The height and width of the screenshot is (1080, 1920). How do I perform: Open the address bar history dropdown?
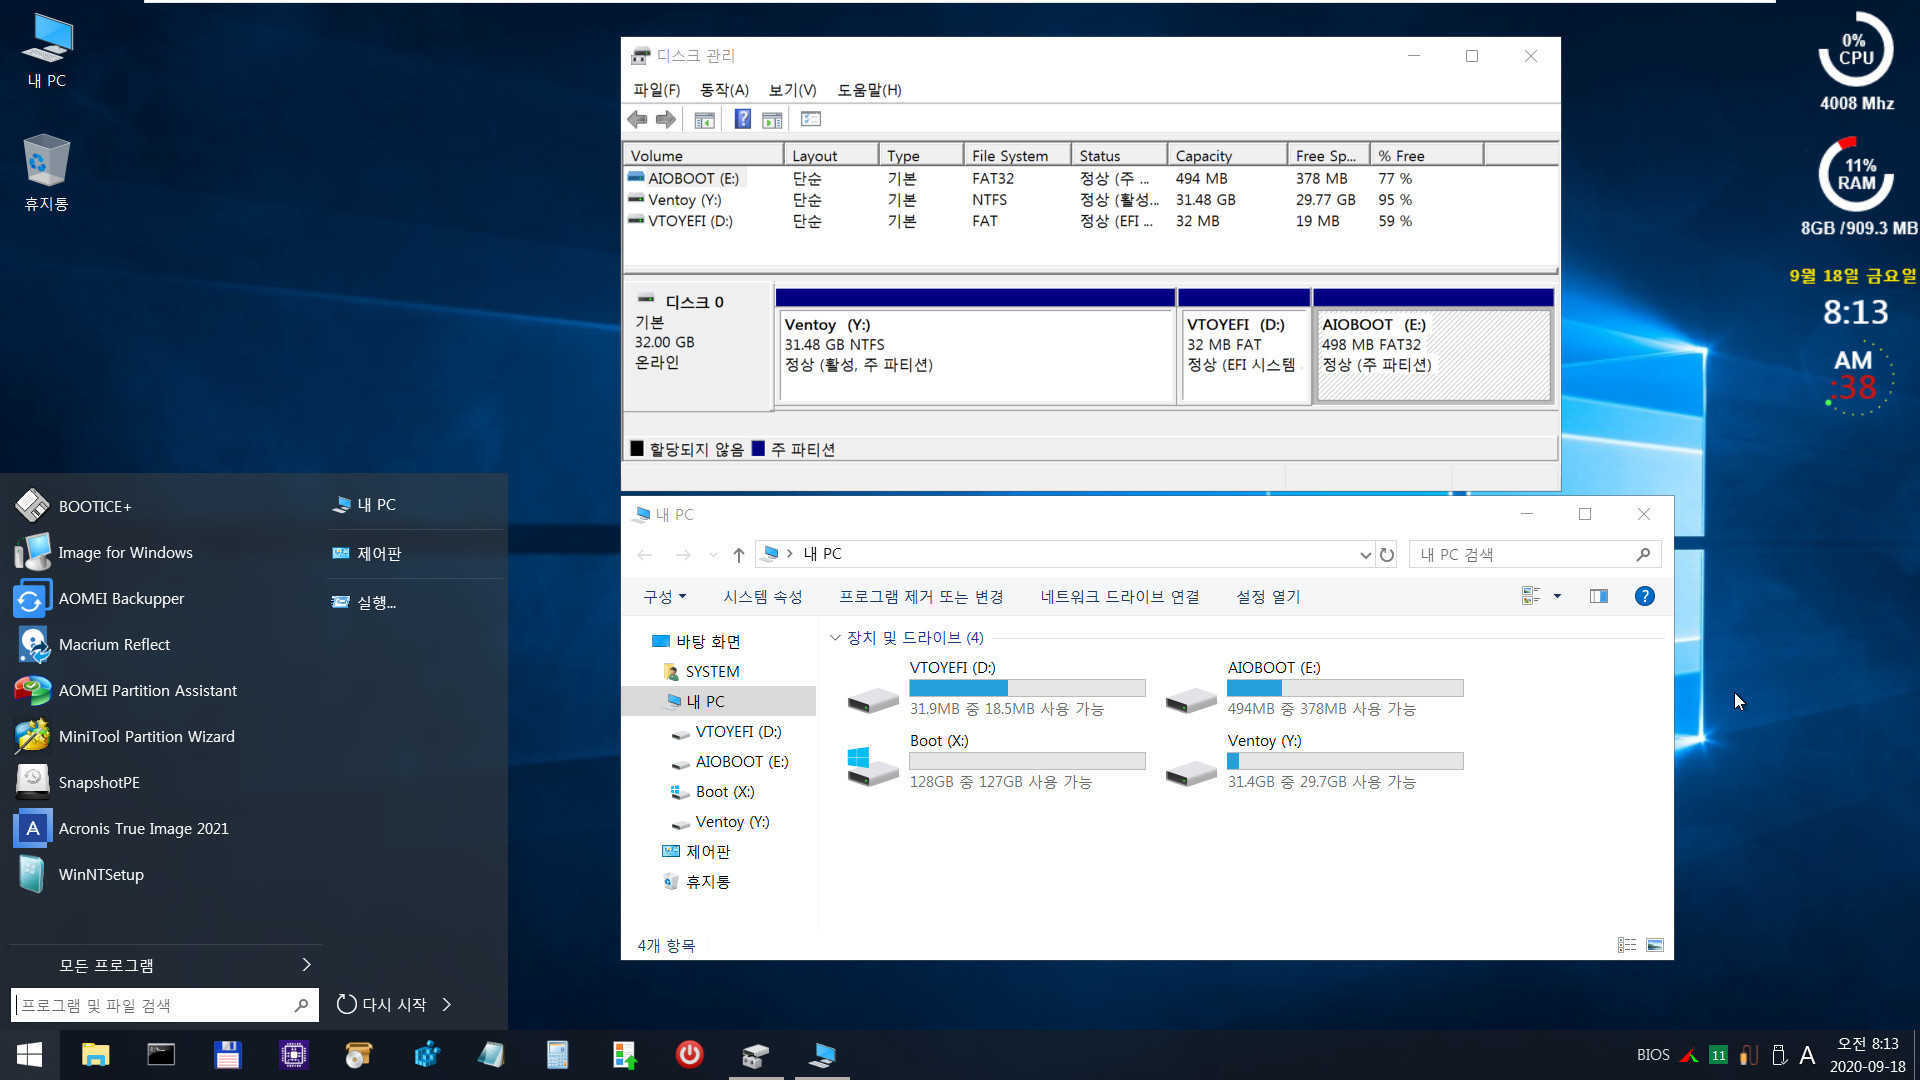click(1365, 555)
